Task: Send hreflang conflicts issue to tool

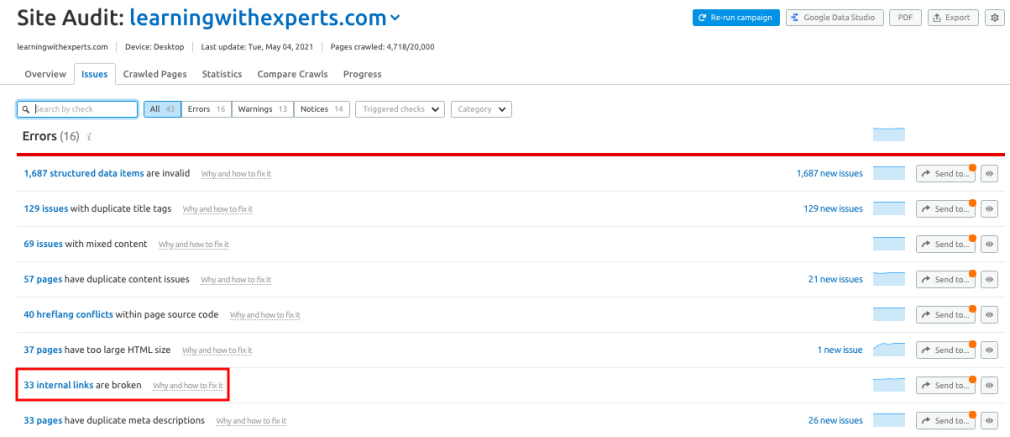Action: pyautogui.click(x=946, y=315)
